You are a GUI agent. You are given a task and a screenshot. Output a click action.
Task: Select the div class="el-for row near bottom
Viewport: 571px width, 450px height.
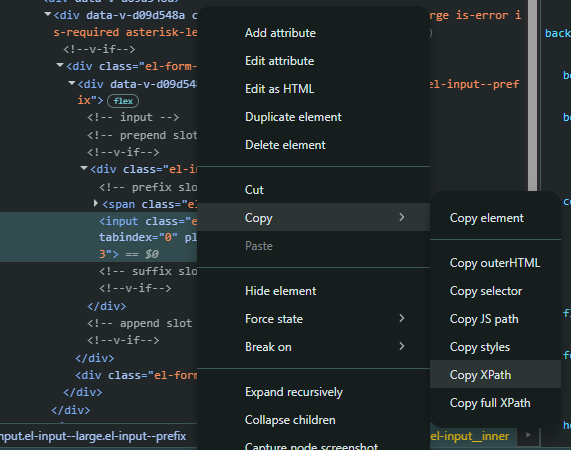click(136, 375)
